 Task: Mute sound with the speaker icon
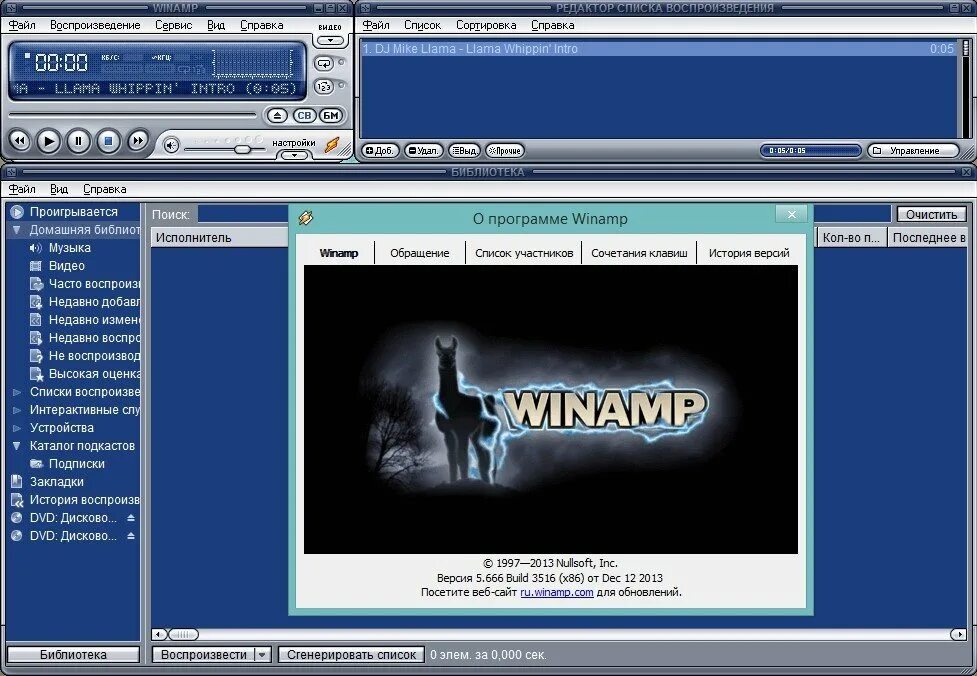171,146
